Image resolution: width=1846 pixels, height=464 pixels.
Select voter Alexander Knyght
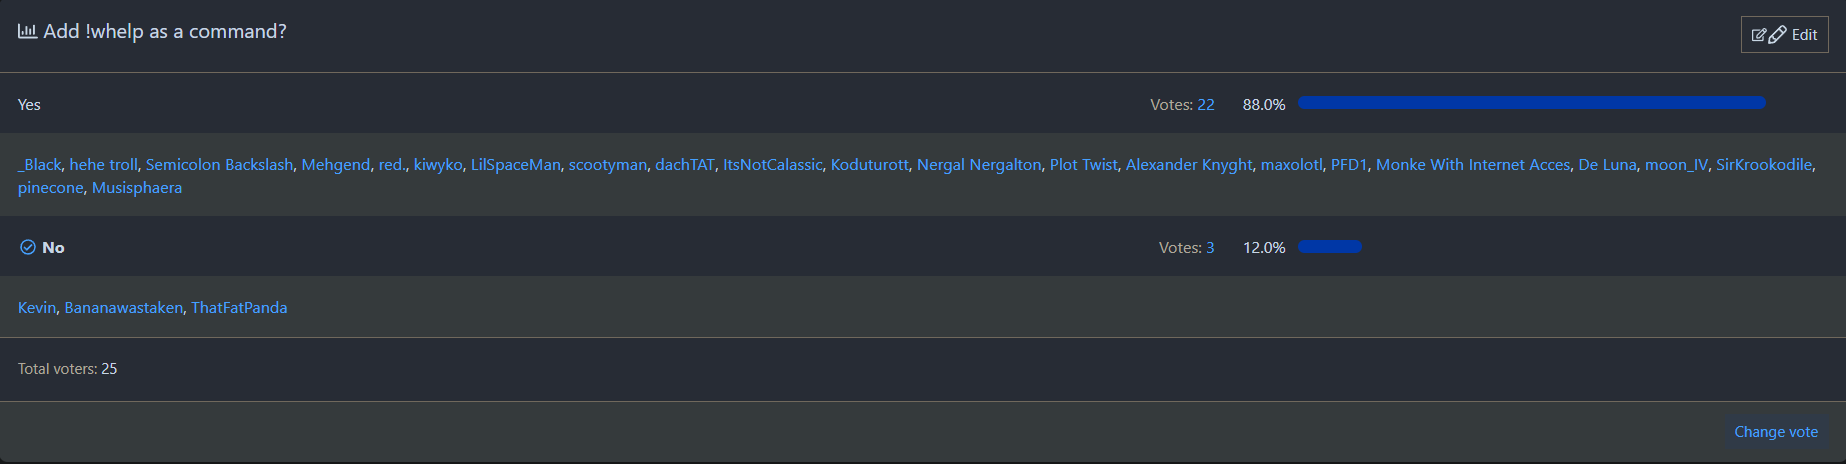1188,165
